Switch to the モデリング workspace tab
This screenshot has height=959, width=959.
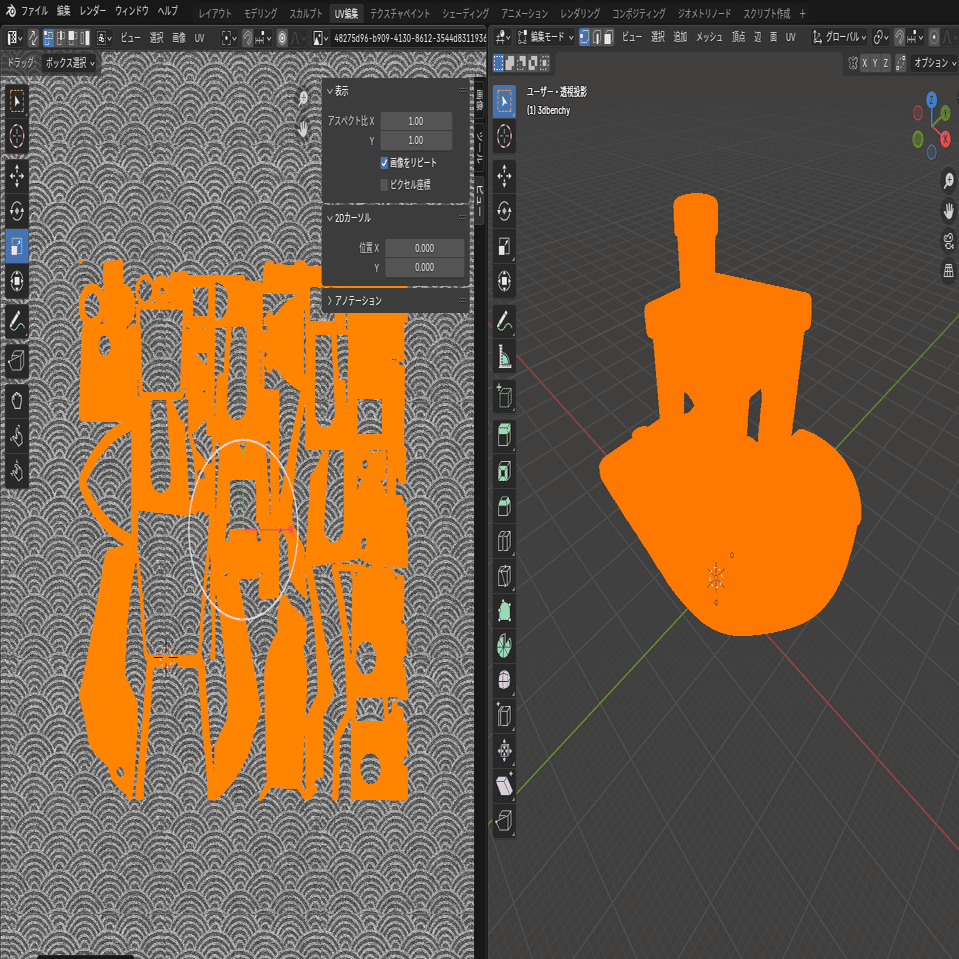261,13
